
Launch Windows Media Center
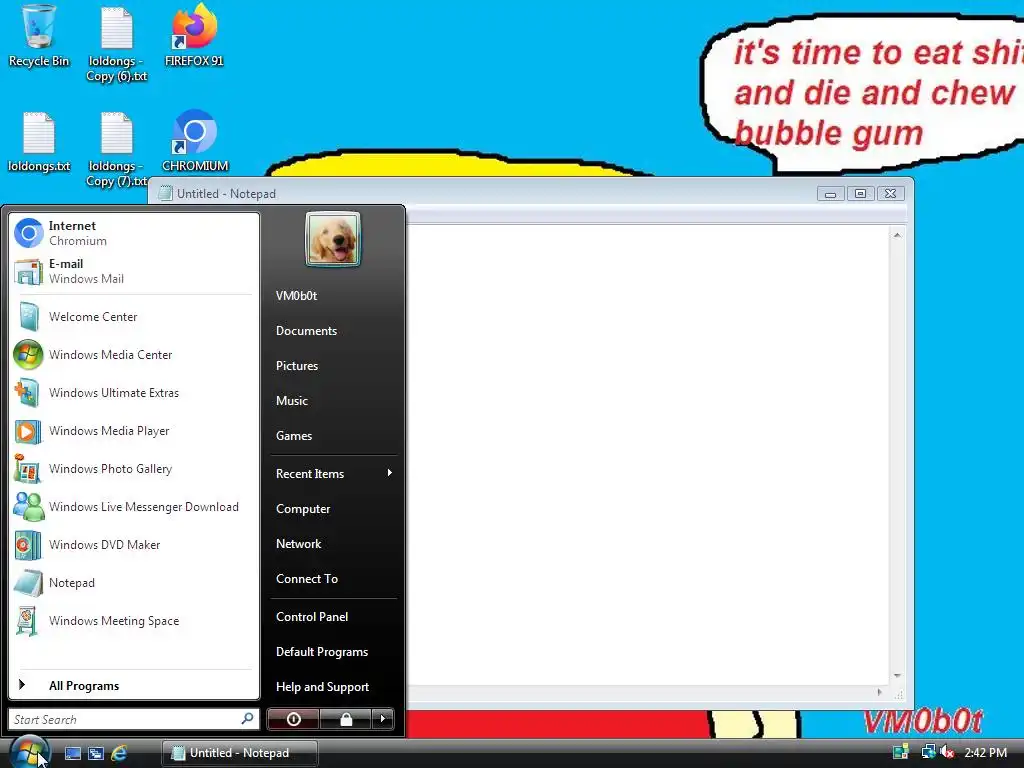(x=133, y=355)
